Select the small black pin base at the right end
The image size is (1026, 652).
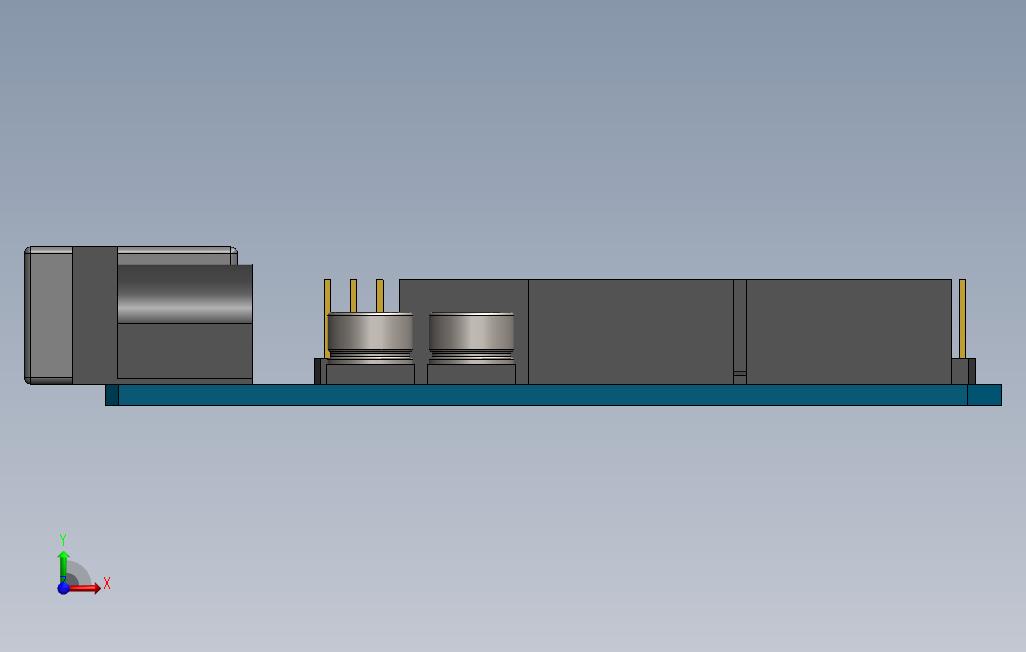963,371
